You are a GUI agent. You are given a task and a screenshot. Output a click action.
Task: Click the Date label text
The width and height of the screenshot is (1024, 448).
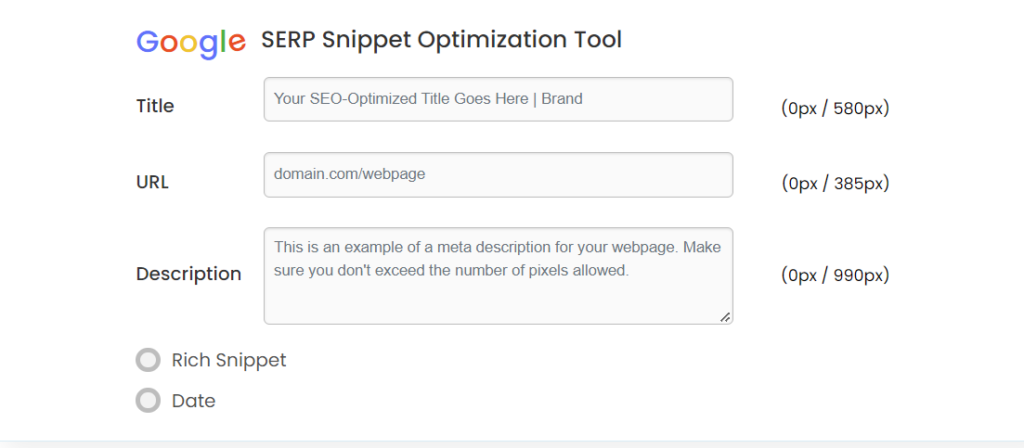coord(193,401)
